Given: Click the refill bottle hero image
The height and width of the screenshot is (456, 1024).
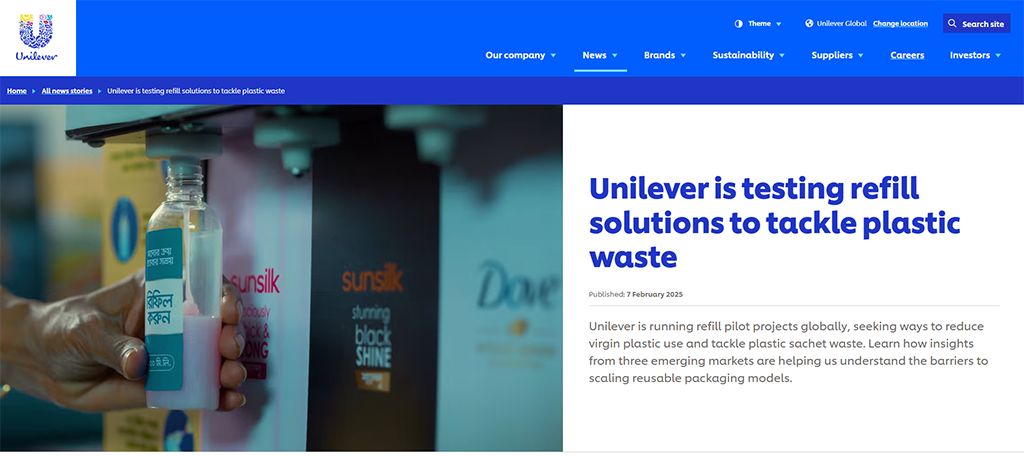Looking at the screenshot, I should point(281,278).
